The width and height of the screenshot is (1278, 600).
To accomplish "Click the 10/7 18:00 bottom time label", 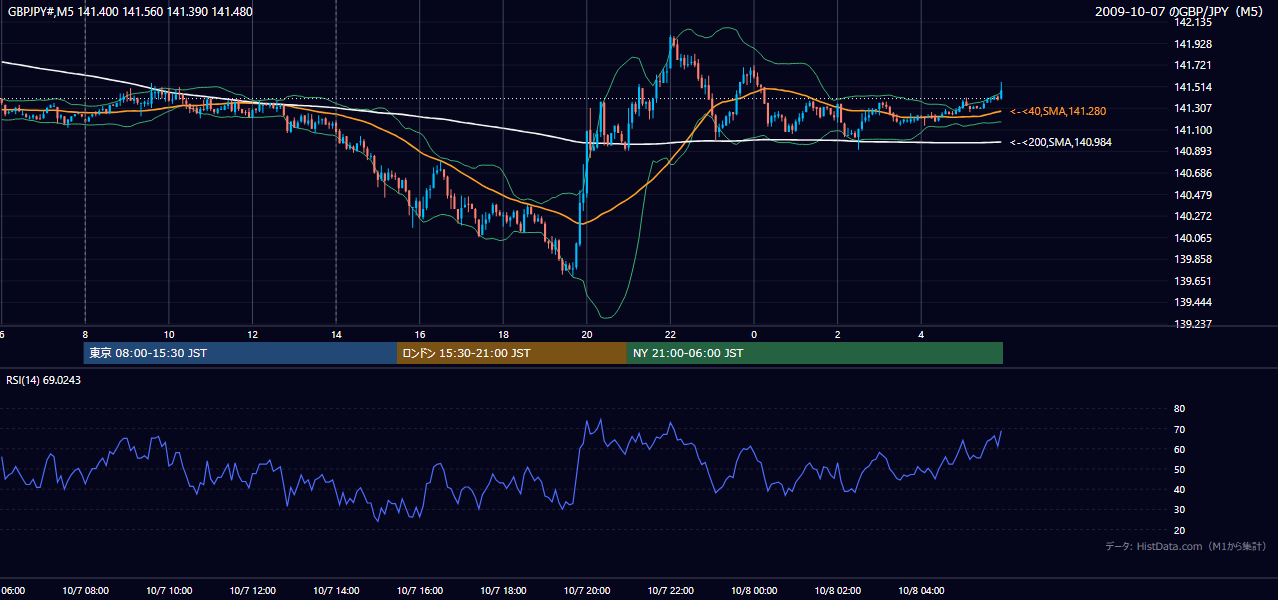I will click(503, 591).
